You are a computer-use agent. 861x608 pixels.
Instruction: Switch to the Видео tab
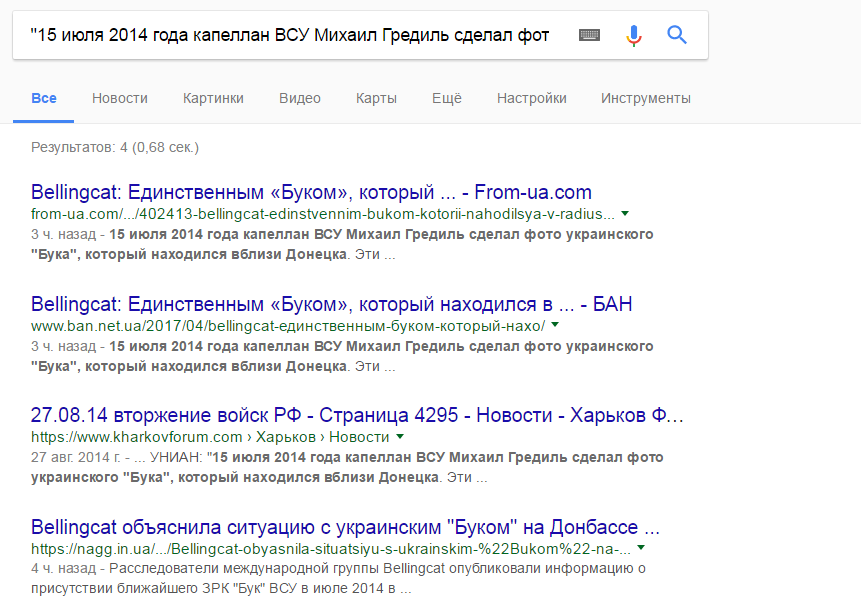coord(300,98)
